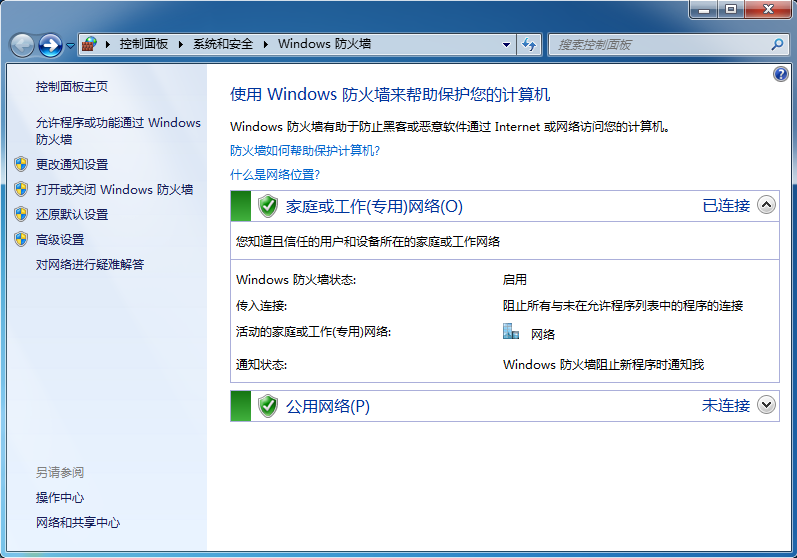Open the 什么是网络位置? help link

pyautogui.click(x=274, y=175)
